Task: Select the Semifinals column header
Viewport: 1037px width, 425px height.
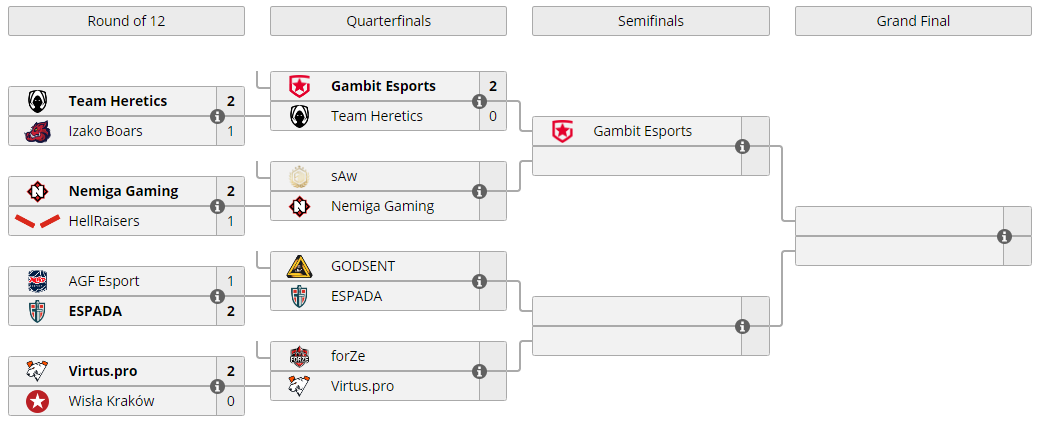Action: click(650, 21)
